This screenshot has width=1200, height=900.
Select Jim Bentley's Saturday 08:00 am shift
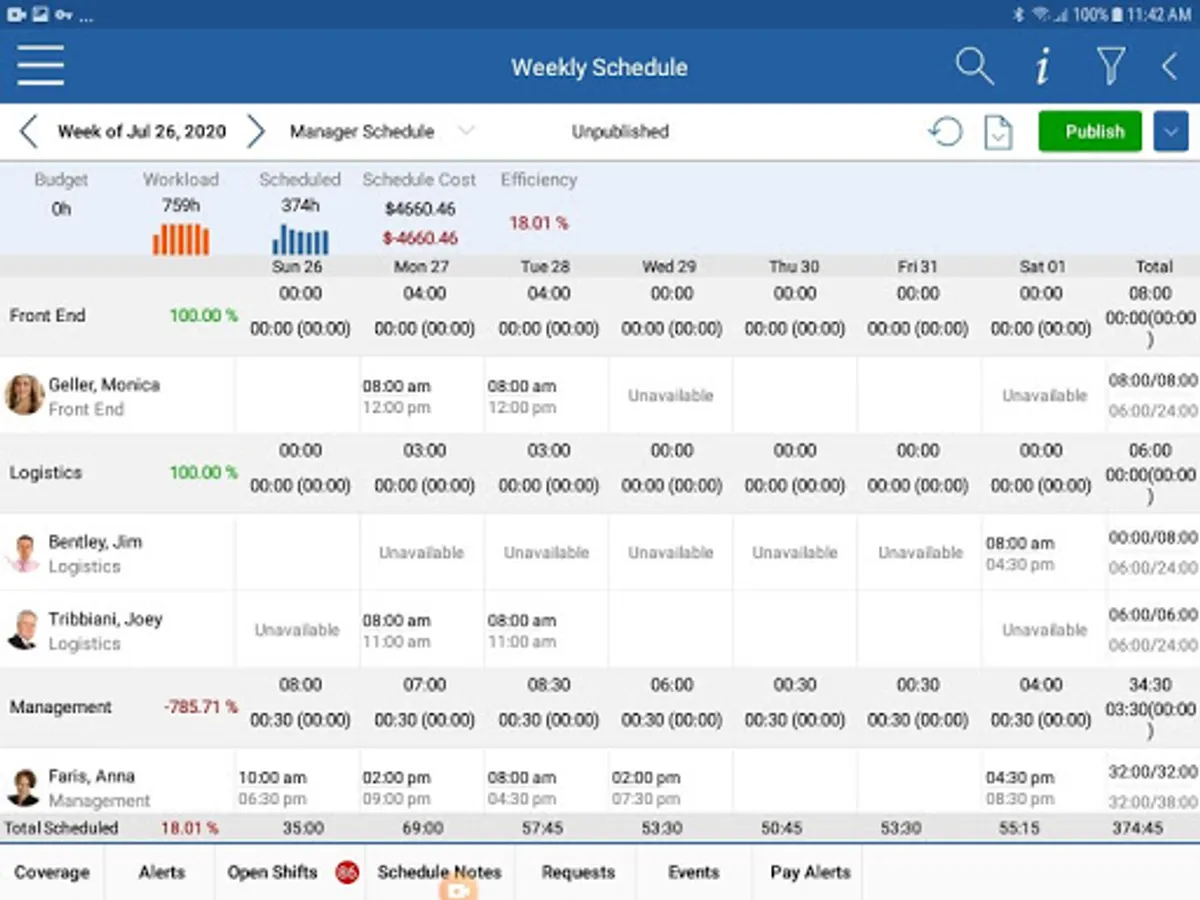(x=1044, y=552)
